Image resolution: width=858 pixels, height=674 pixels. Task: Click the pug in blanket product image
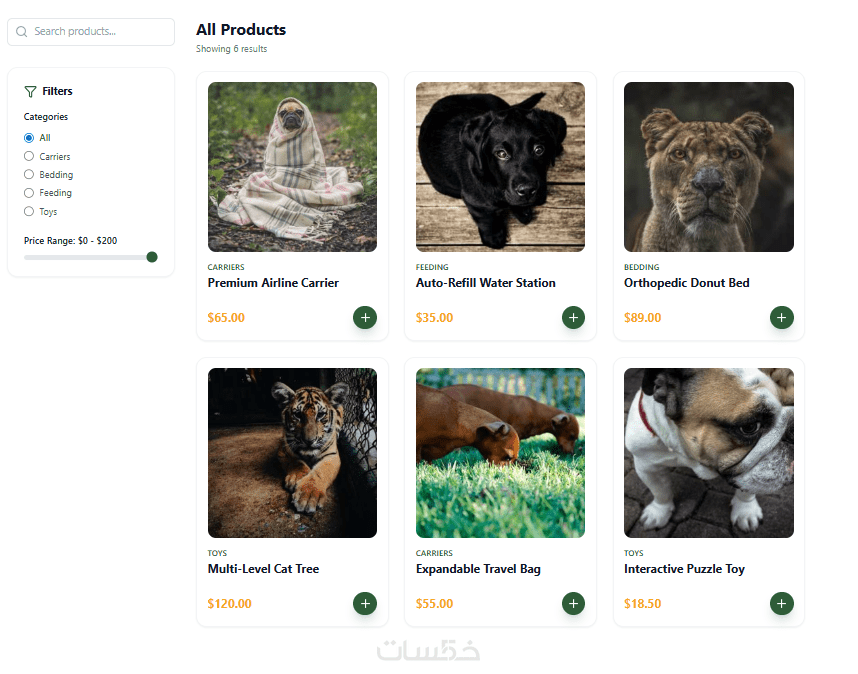[292, 167]
